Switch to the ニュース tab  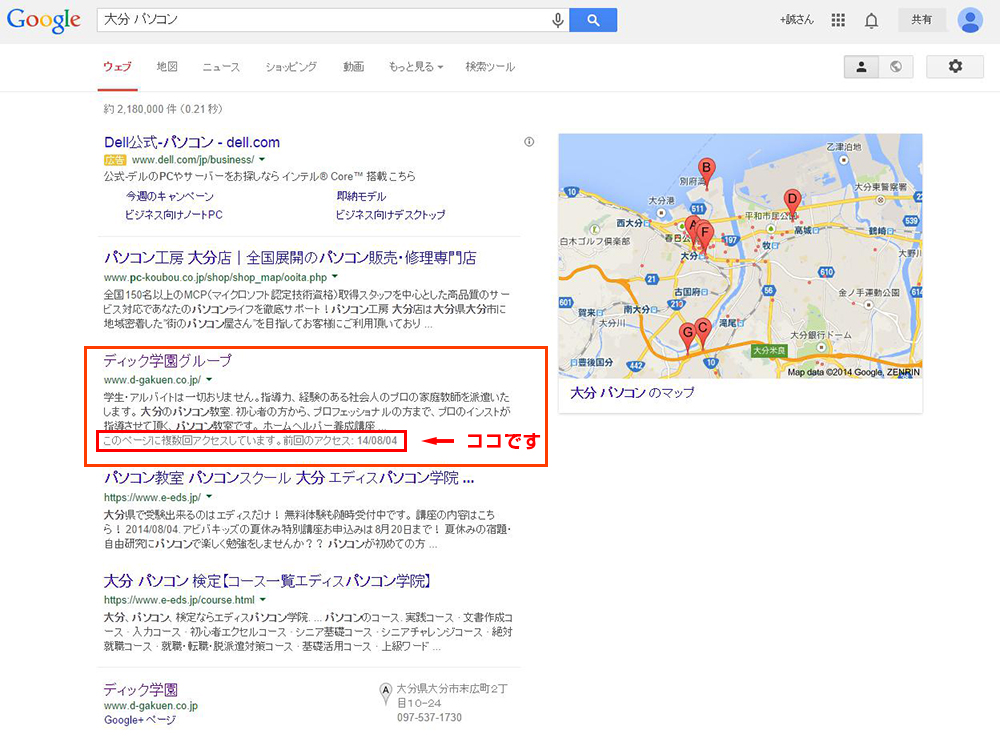pyautogui.click(x=221, y=66)
